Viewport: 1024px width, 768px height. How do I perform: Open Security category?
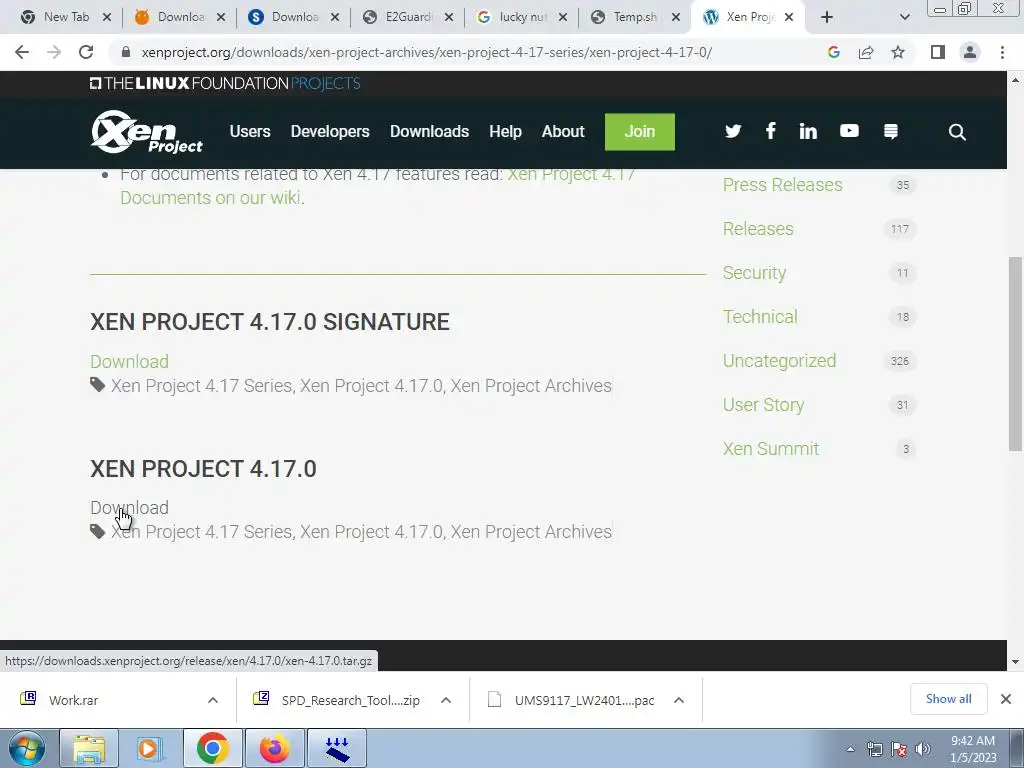(754, 273)
